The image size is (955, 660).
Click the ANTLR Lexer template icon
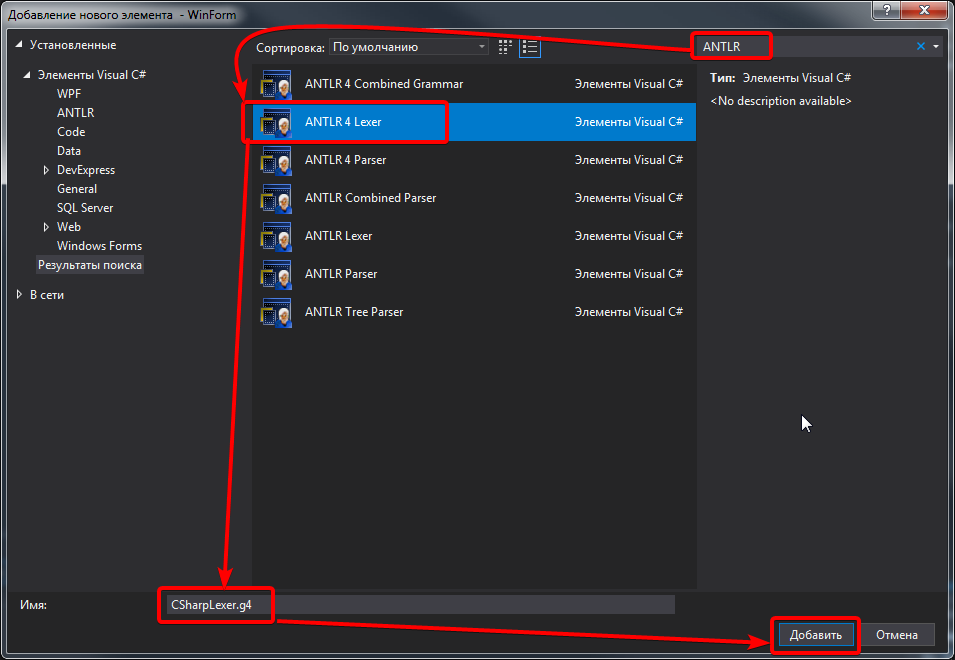click(x=277, y=236)
